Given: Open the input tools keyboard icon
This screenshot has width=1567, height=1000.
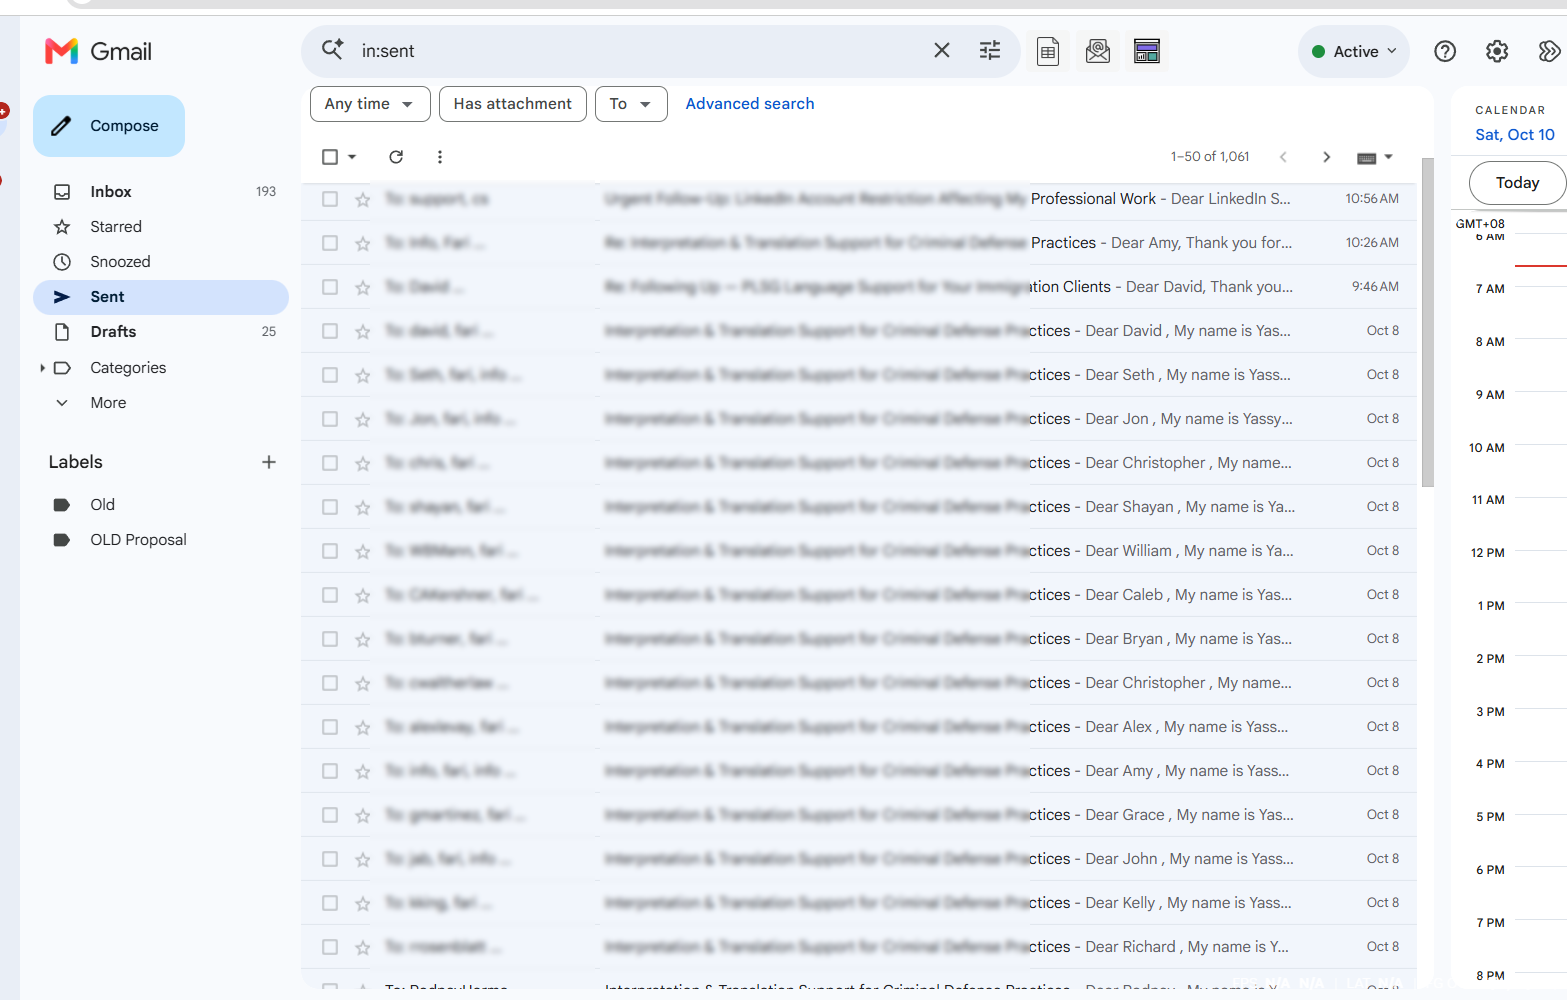Looking at the screenshot, I should click(1367, 158).
